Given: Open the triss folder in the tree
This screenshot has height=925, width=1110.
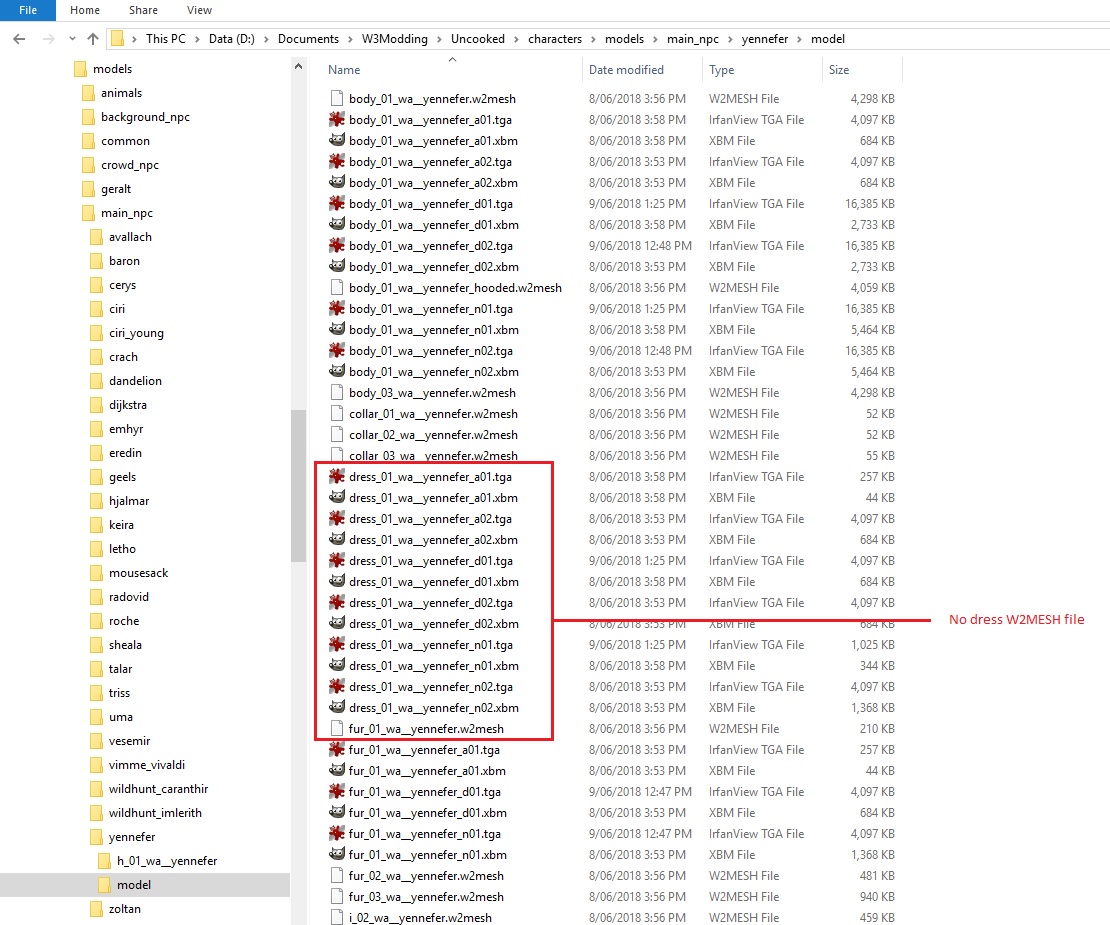Looking at the screenshot, I should click(x=119, y=693).
